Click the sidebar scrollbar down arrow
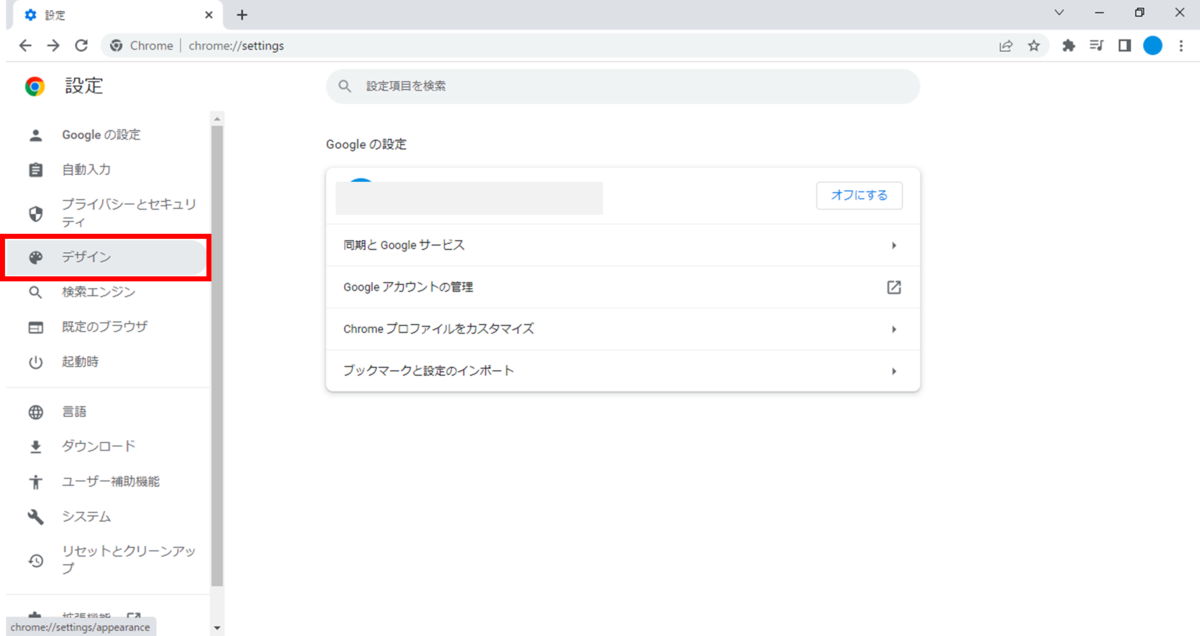The width and height of the screenshot is (1200, 636). (217, 628)
